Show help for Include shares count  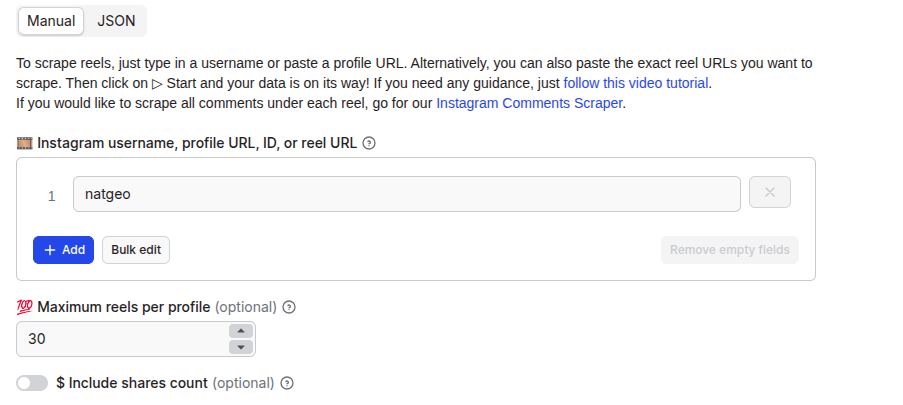pos(287,383)
